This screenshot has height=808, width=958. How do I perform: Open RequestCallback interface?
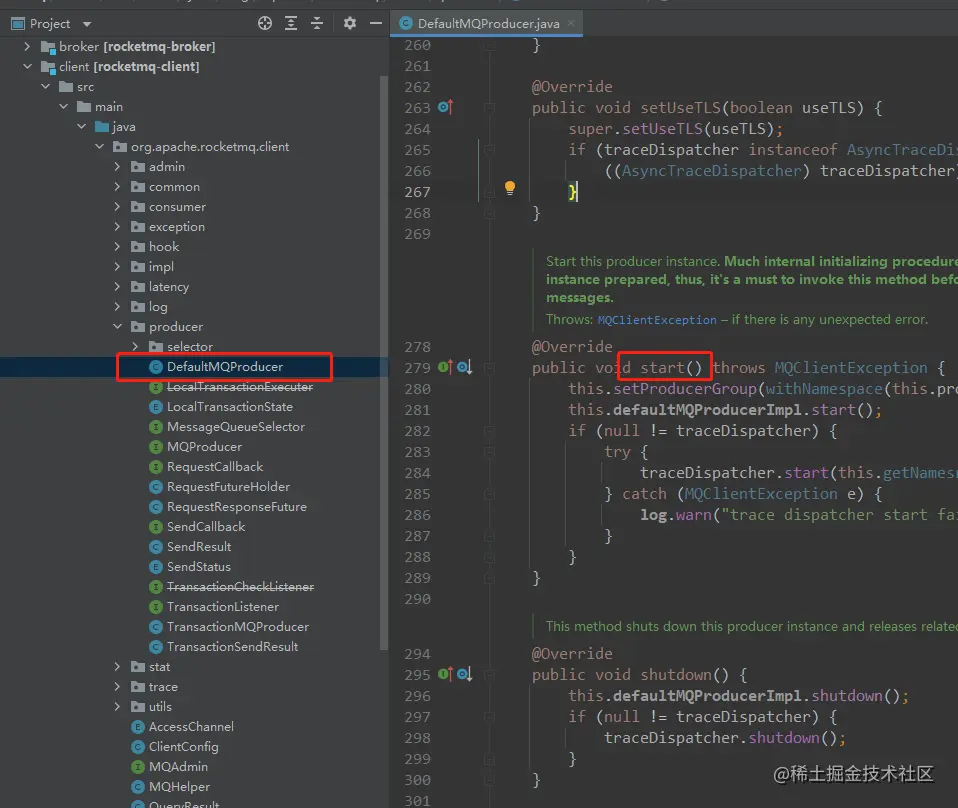207,466
